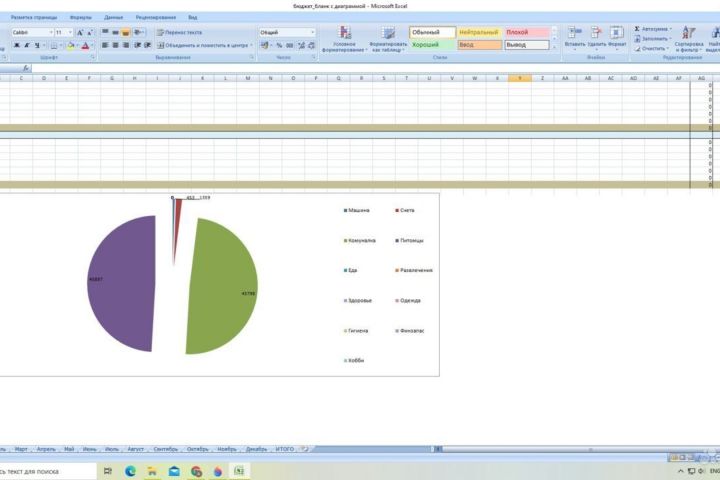Switch to the ИТОГО sheet tab
Image resolution: width=720 pixels, height=480 pixels.
285,449
